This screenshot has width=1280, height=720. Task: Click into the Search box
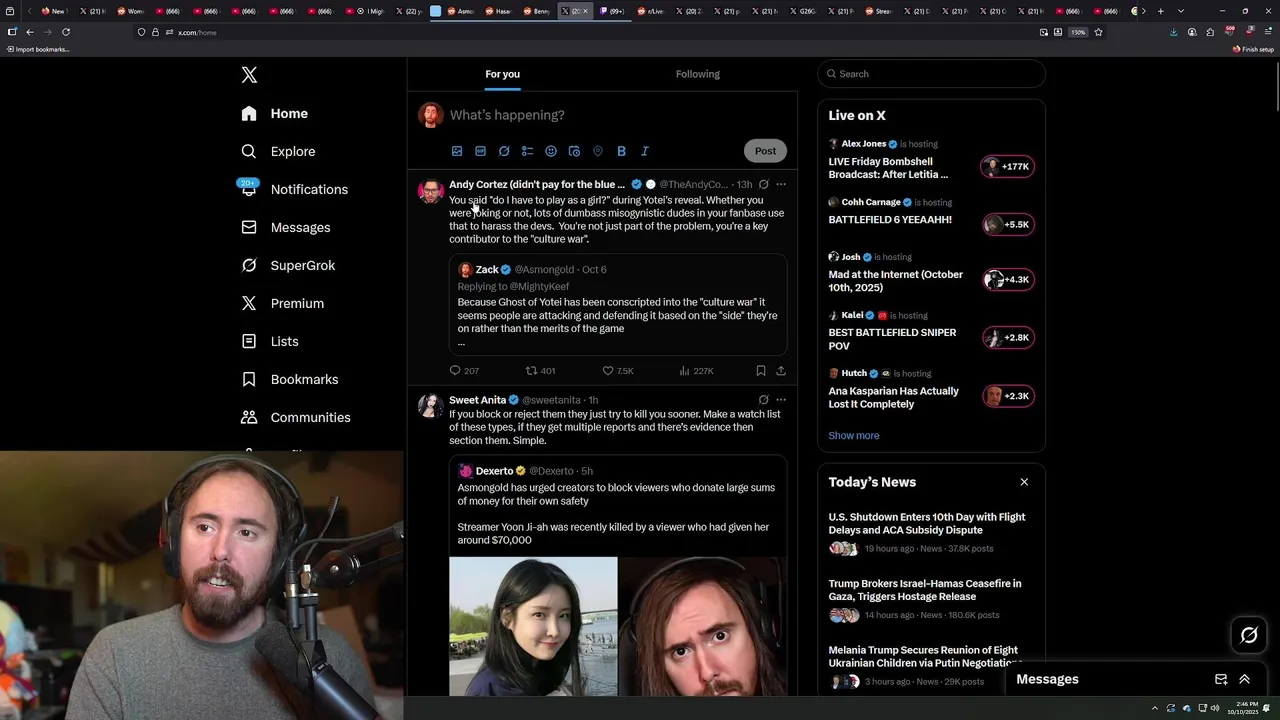click(x=931, y=74)
